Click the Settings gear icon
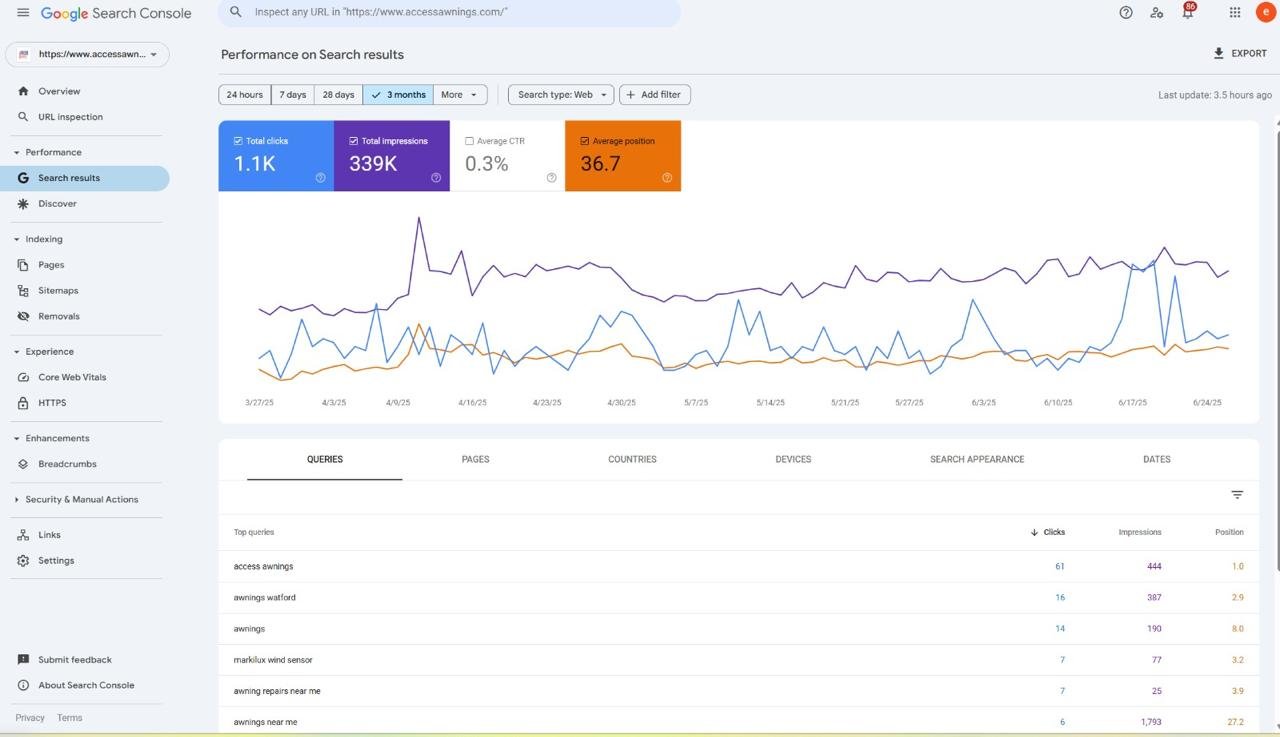The height and width of the screenshot is (737, 1280). (23, 561)
